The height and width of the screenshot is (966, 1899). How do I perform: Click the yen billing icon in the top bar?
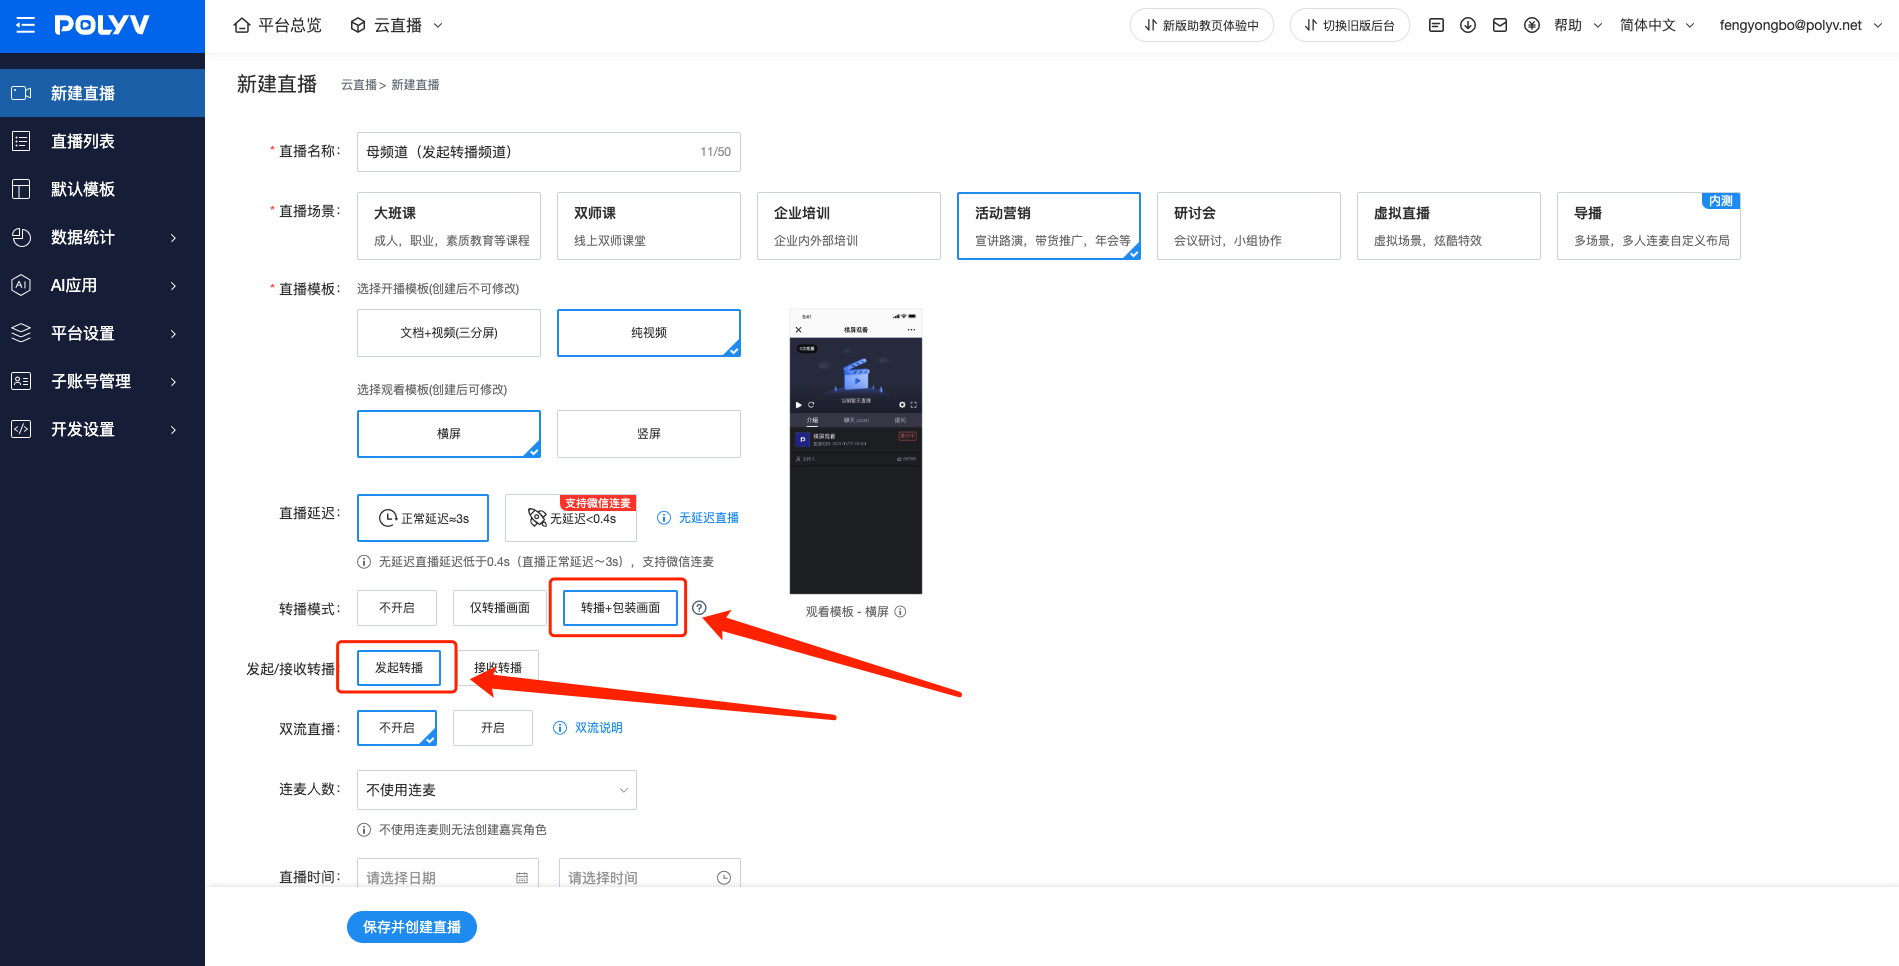1532,26
